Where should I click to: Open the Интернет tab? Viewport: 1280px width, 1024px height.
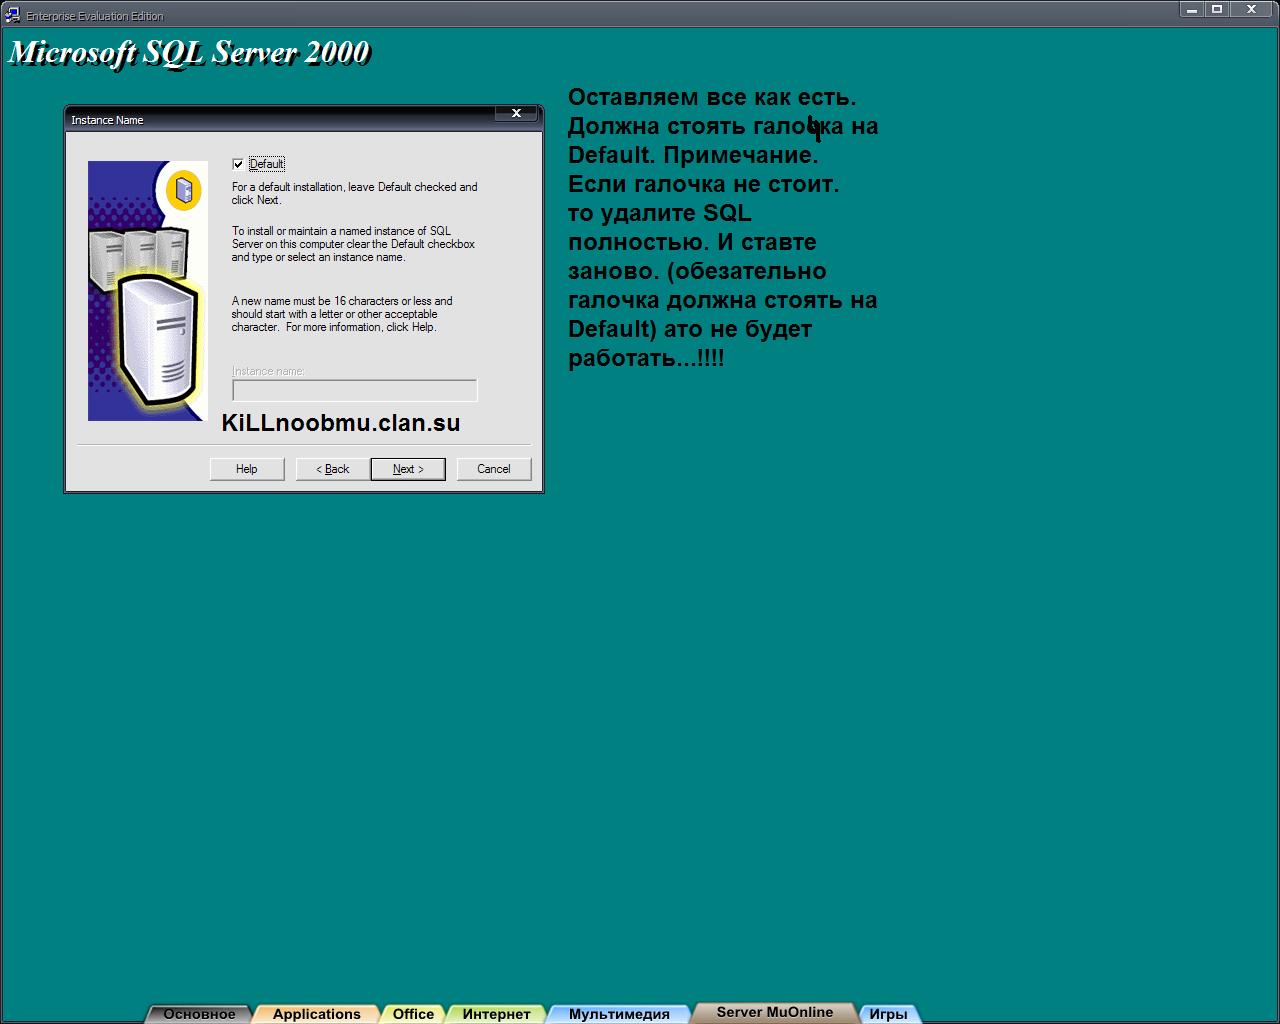(496, 1014)
